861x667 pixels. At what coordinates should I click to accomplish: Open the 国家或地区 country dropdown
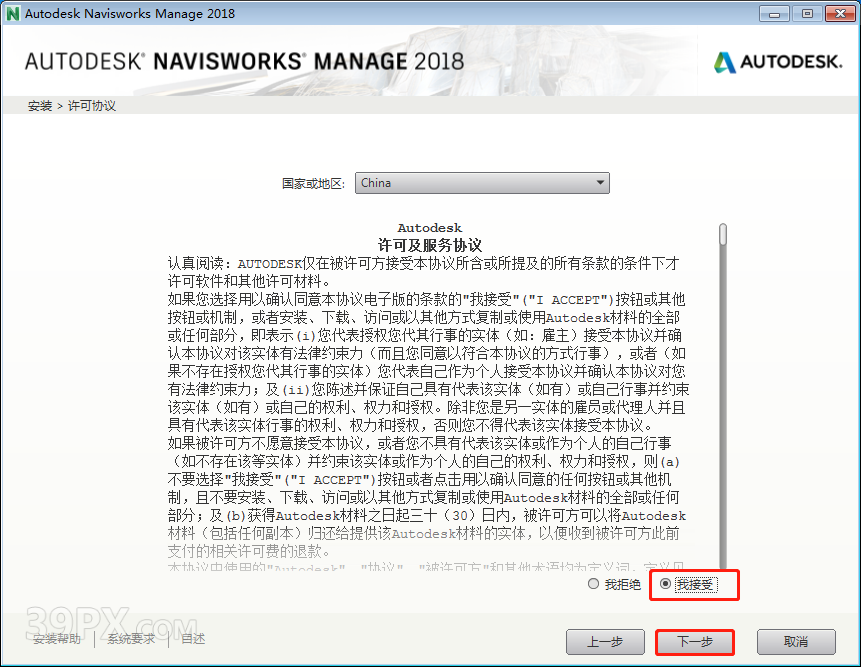pos(482,183)
